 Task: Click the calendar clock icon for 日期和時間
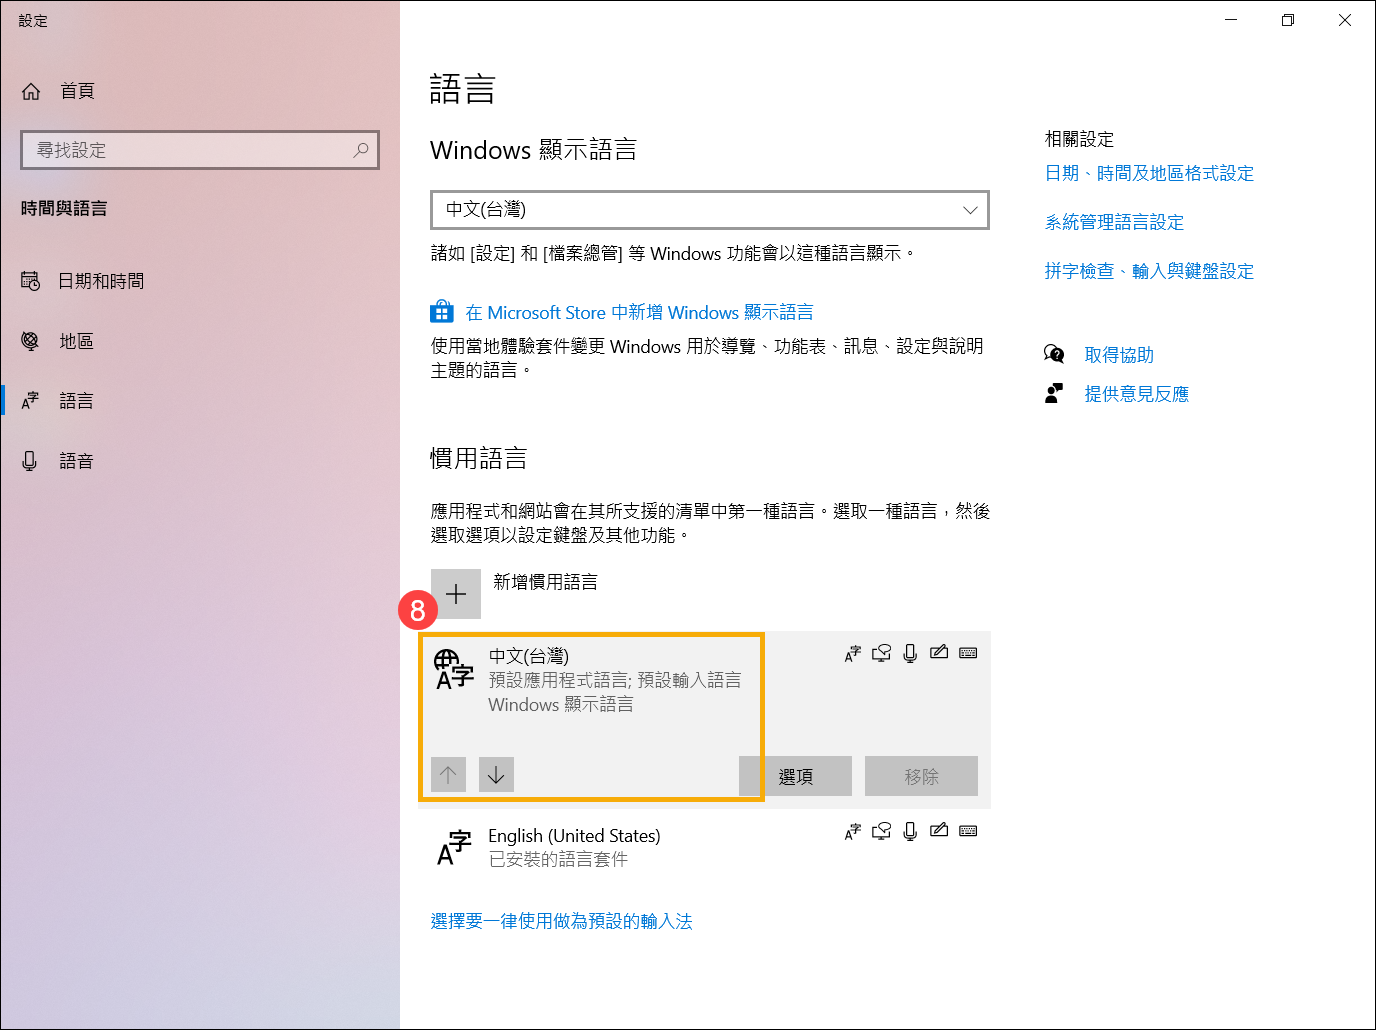click(31, 281)
